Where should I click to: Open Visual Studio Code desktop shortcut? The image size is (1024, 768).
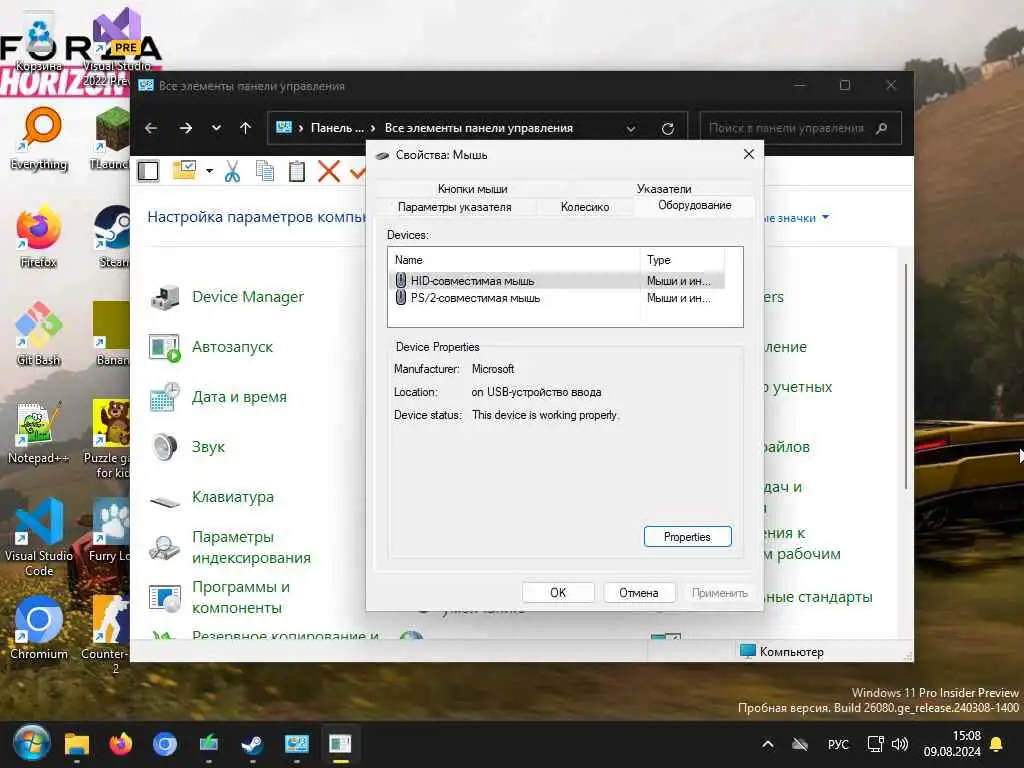click(39, 538)
